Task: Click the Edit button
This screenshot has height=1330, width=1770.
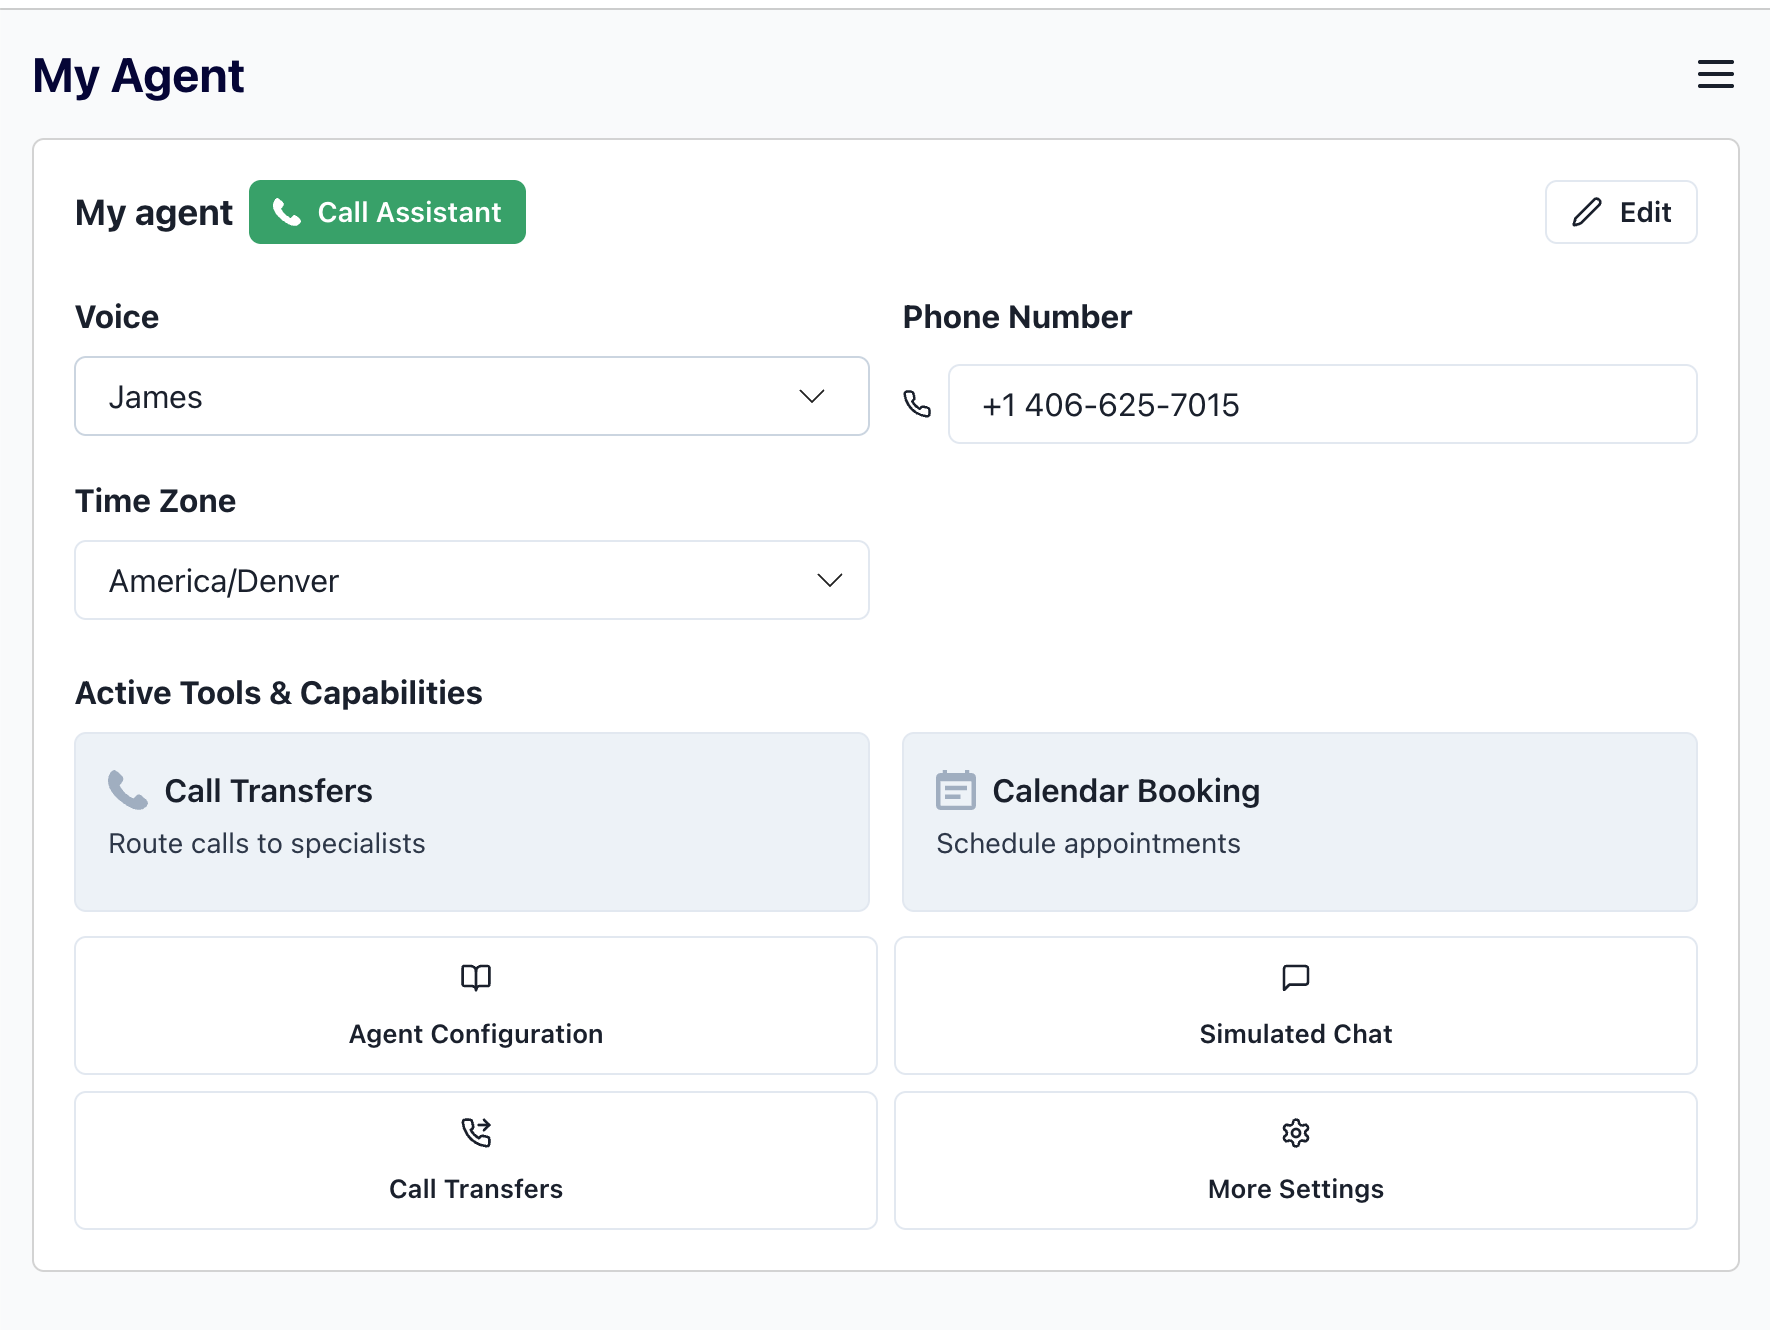Action: [x=1620, y=212]
